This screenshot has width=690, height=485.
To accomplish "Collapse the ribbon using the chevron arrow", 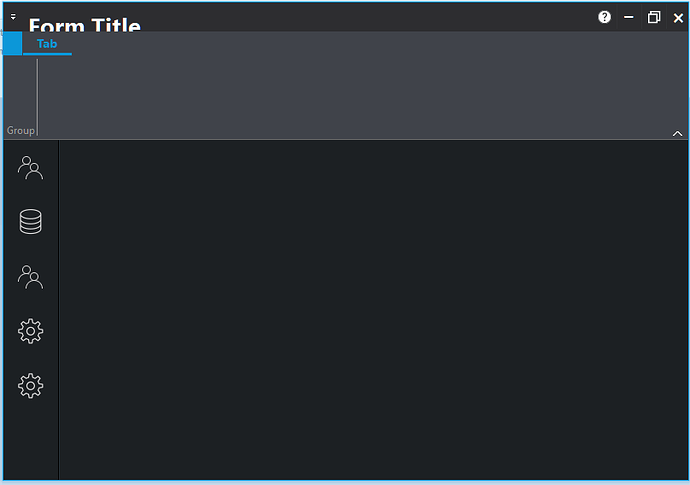I will [677, 133].
